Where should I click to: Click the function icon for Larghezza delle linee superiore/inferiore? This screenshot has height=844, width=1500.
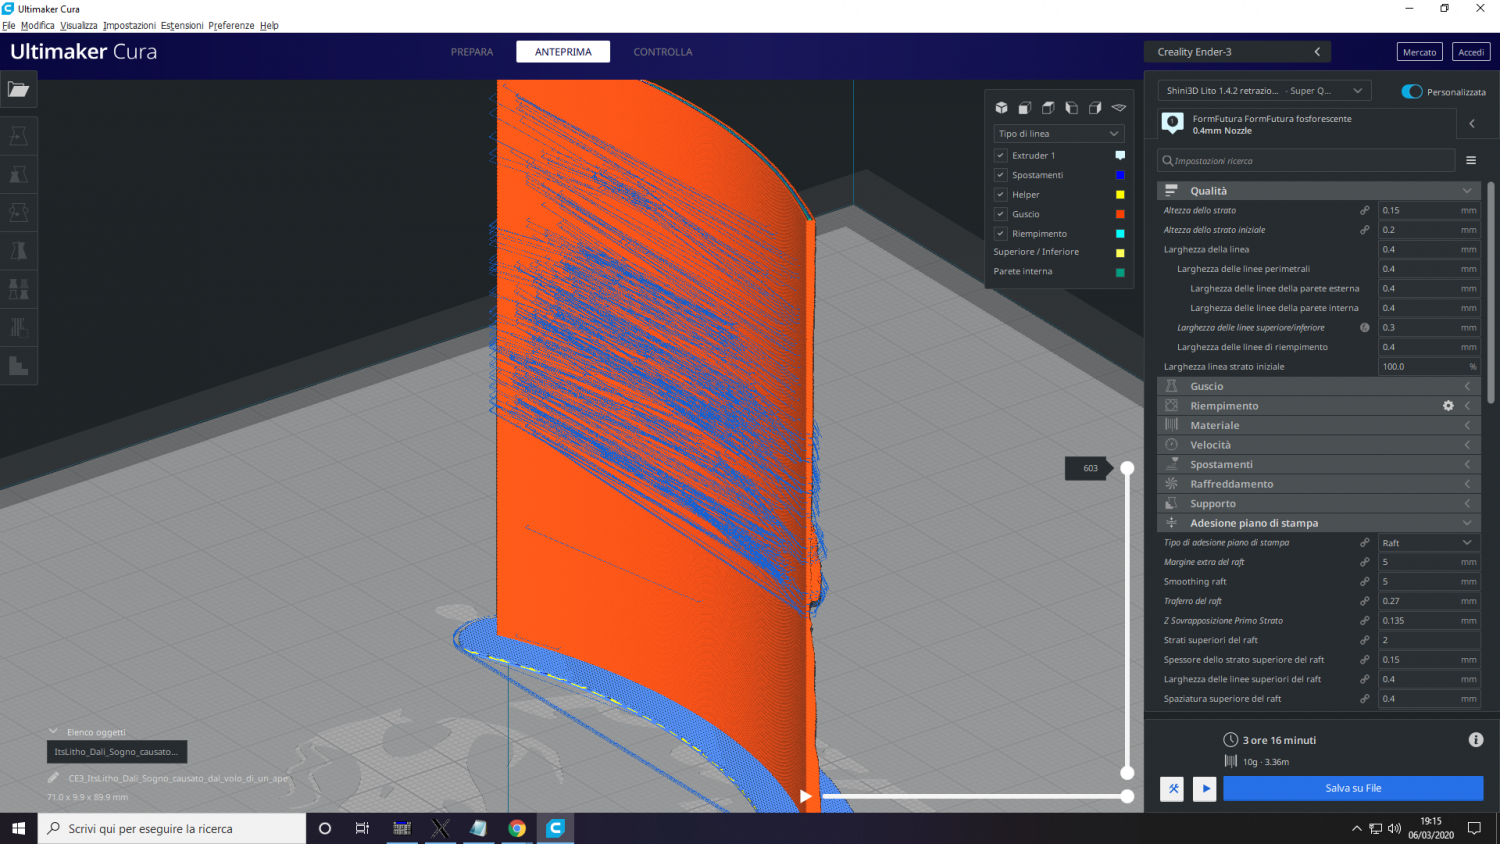click(1364, 328)
